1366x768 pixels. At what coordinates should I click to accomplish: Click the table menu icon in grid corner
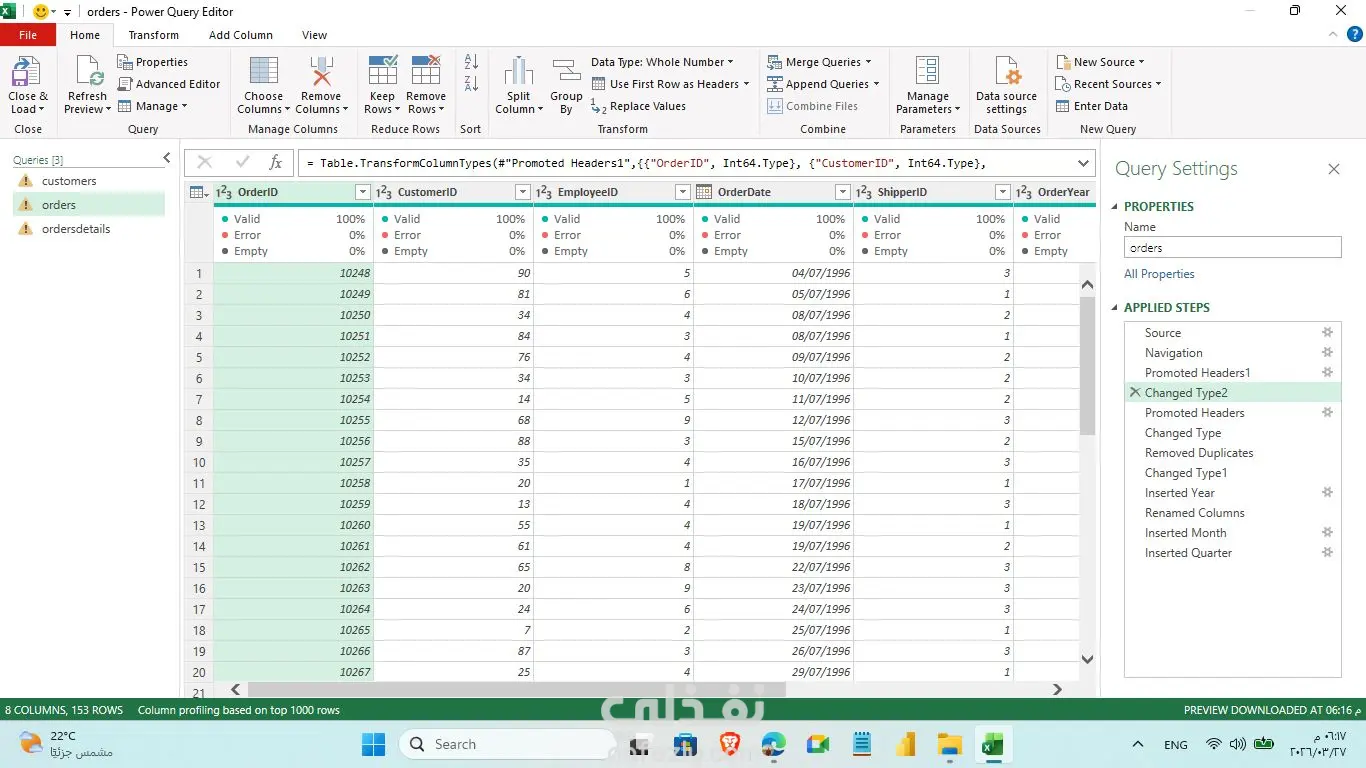point(199,192)
